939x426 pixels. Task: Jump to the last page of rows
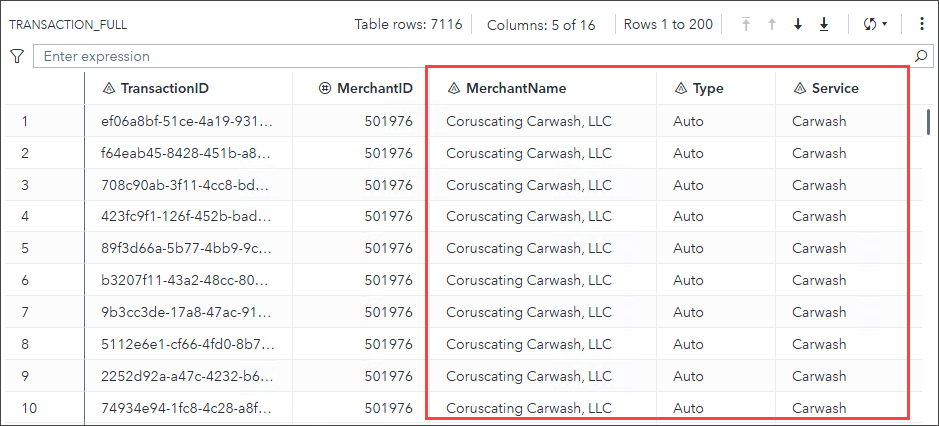[824, 24]
